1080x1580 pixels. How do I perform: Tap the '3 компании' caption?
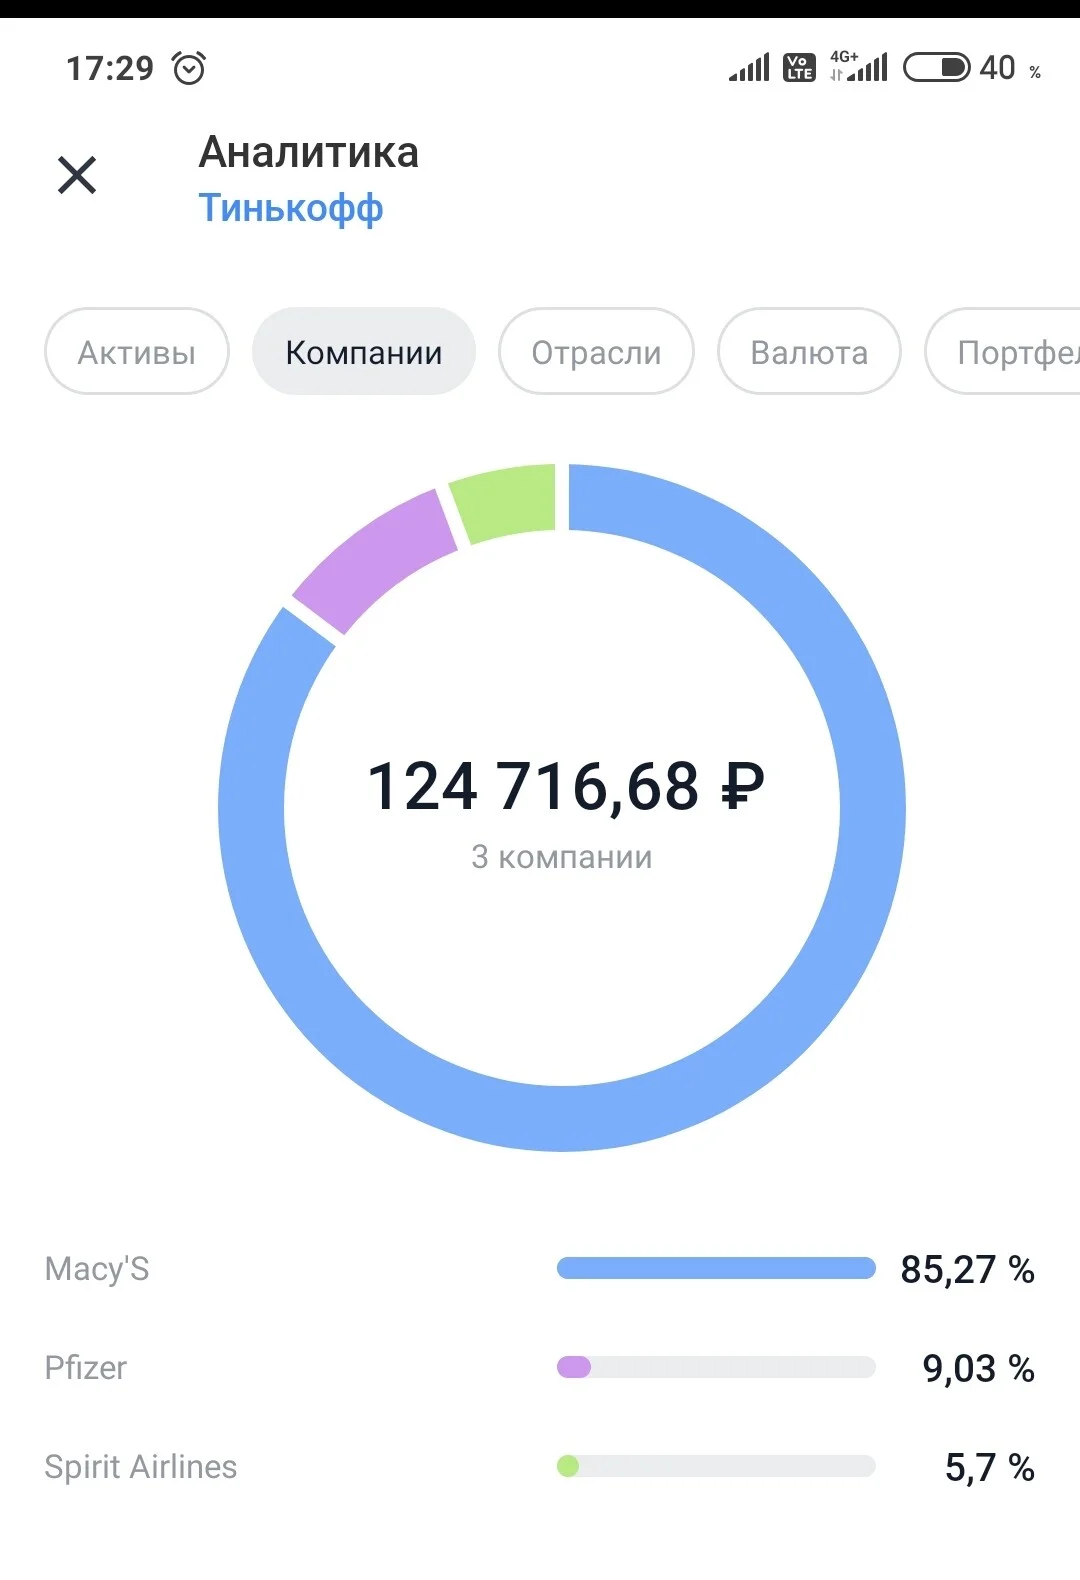(562, 857)
